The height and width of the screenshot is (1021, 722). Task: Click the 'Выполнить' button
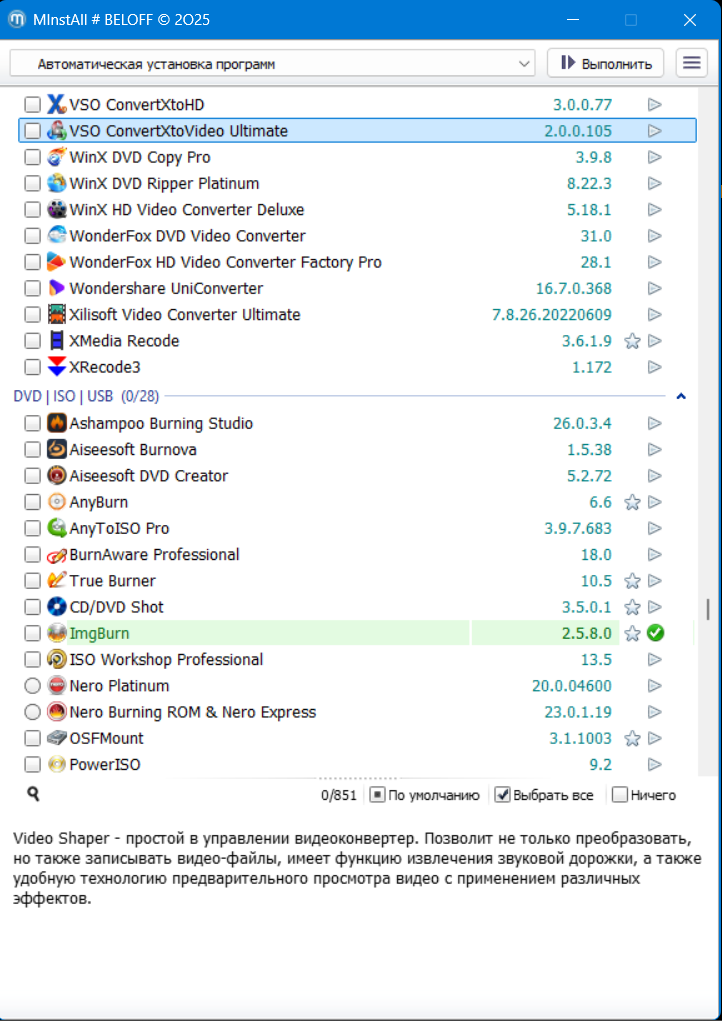pos(606,63)
